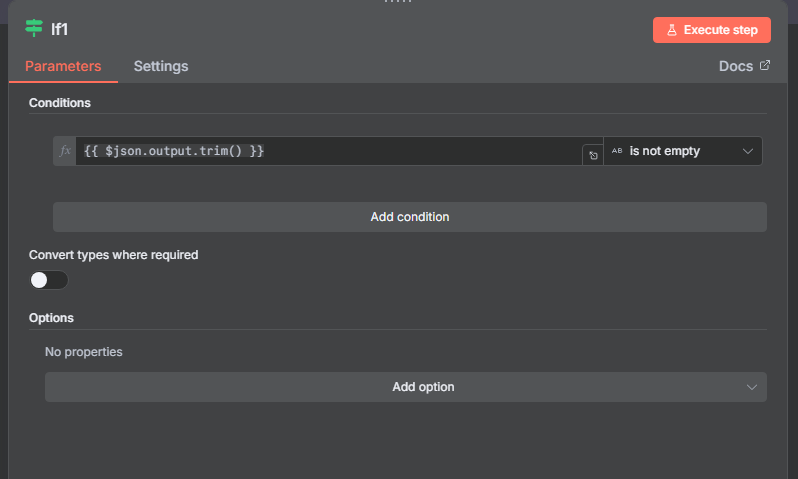Click the $json.output.trim() expression field
The image size is (798, 479).
point(330,151)
